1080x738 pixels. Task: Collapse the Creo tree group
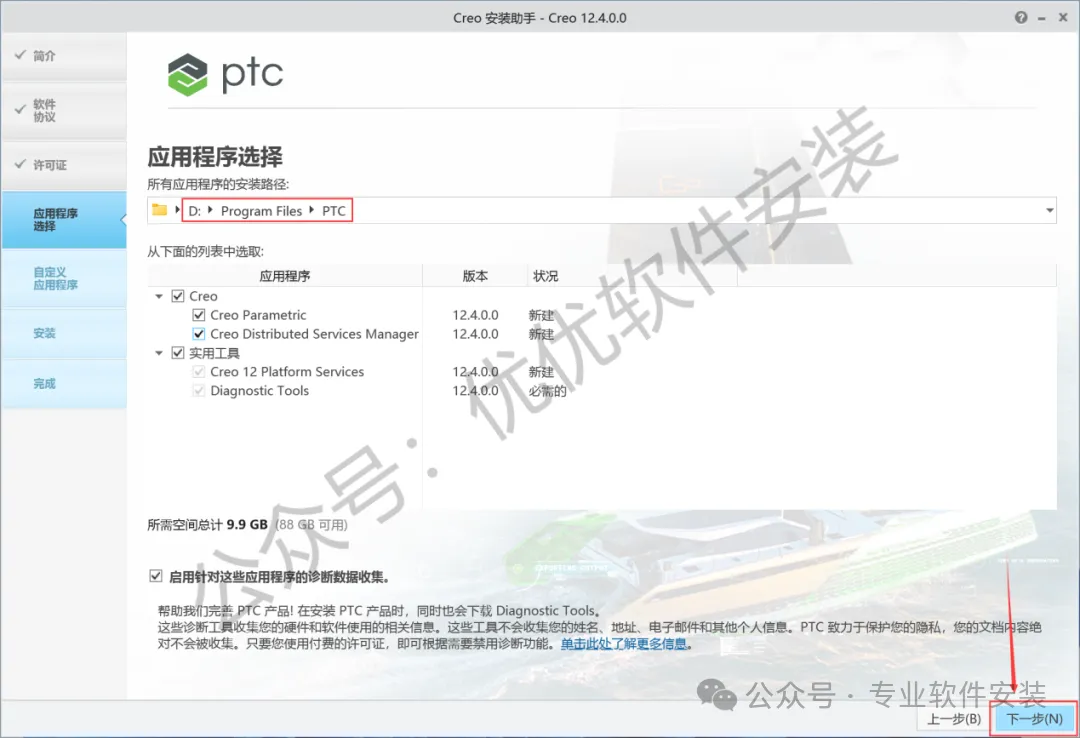pyautogui.click(x=159, y=296)
